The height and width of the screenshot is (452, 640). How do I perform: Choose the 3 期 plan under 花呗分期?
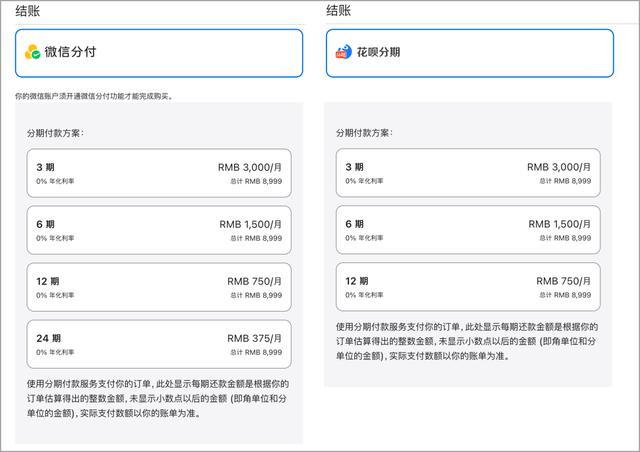(x=468, y=173)
